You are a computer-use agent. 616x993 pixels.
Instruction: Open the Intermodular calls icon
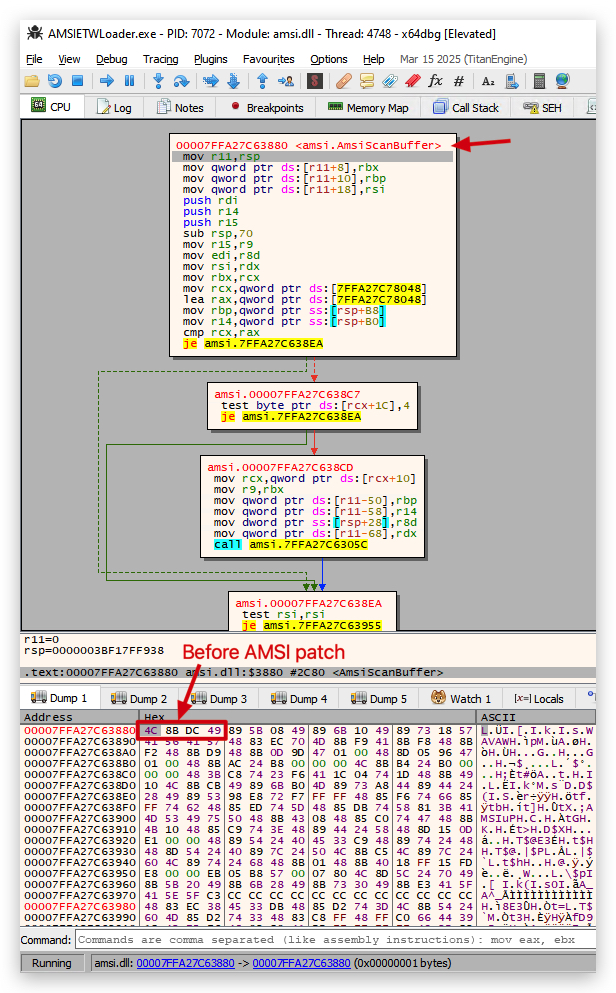pos(512,81)
